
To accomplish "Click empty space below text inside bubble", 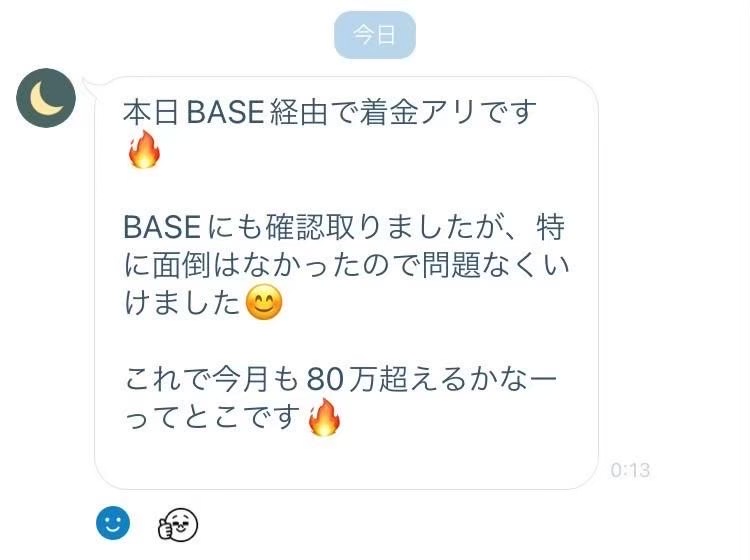I will tap(346, 461).
